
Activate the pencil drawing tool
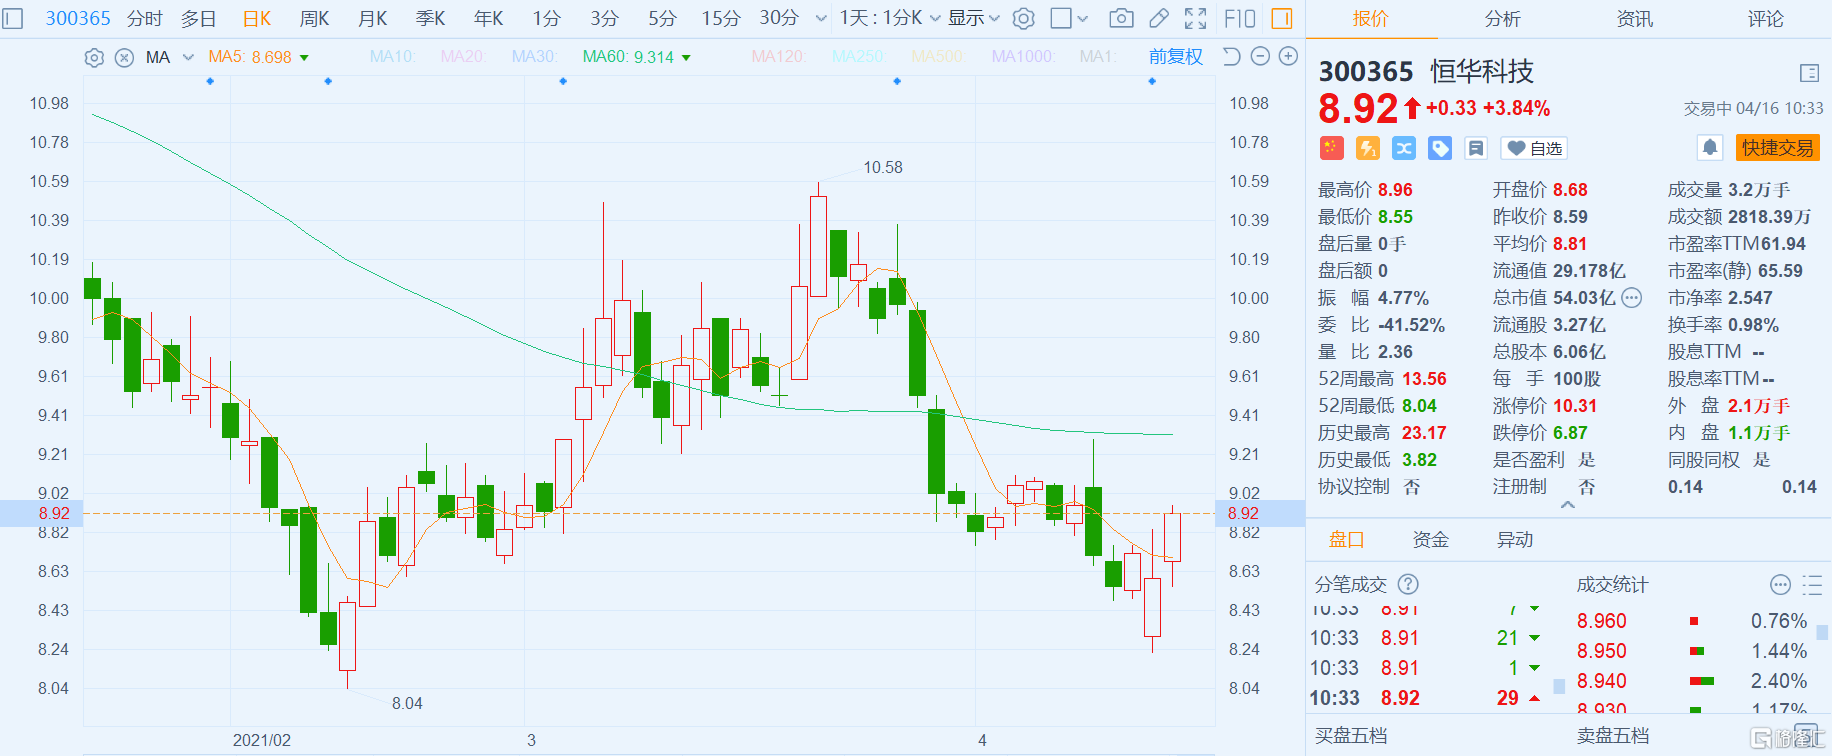tap(1158, 18)
